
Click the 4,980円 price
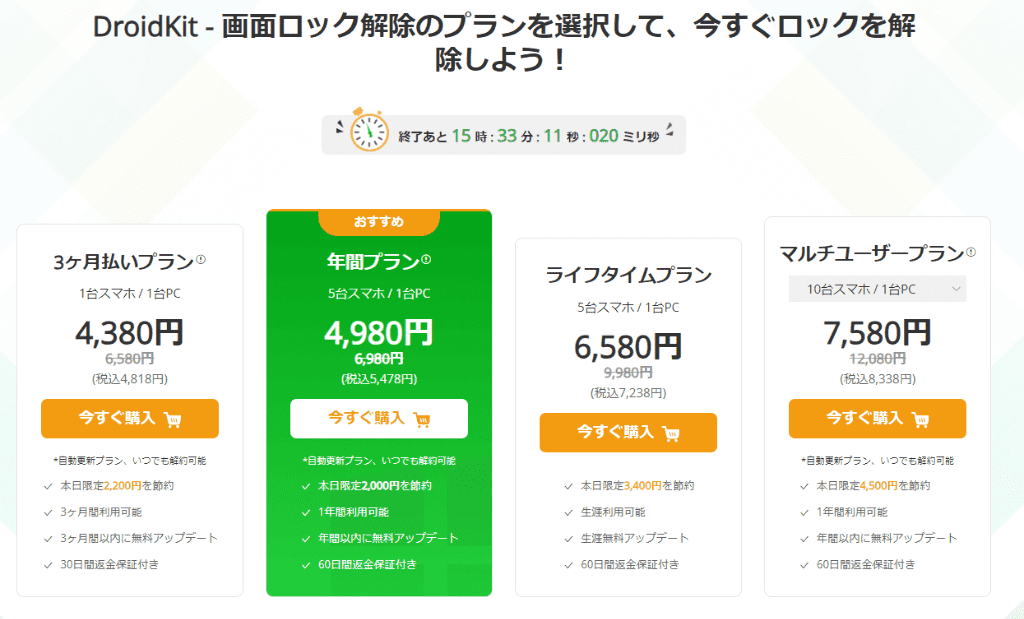point(379,332)
